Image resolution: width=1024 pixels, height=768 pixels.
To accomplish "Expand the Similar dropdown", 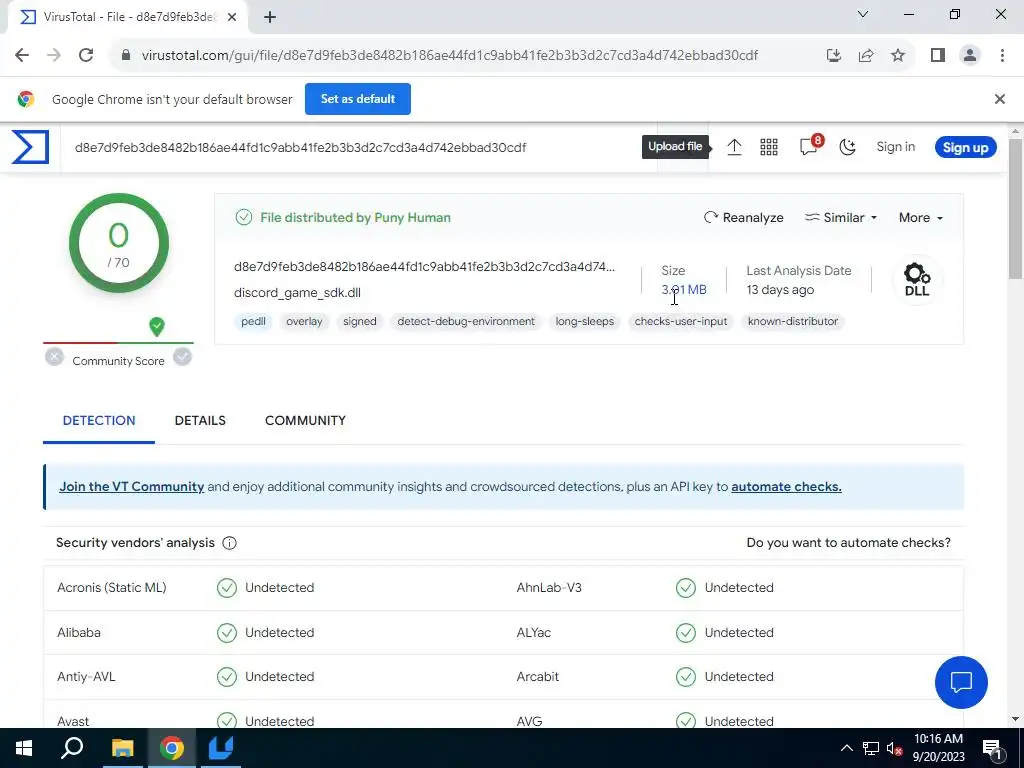I will (x=840, y=217).
